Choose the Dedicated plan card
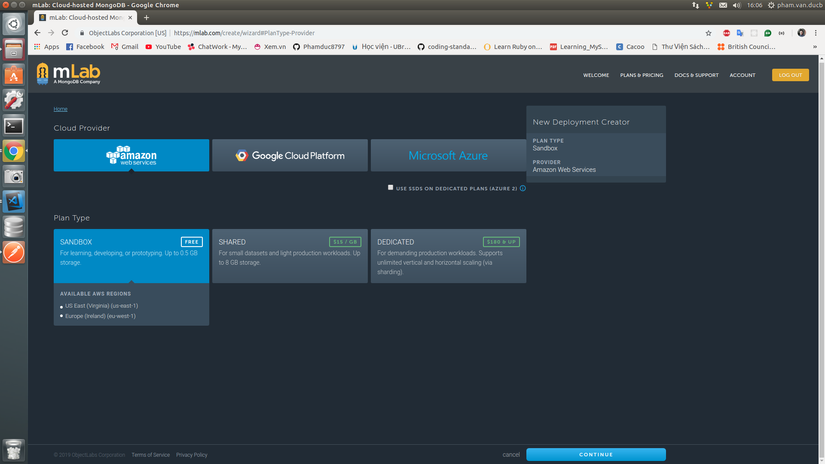 (x=448, y=256)
